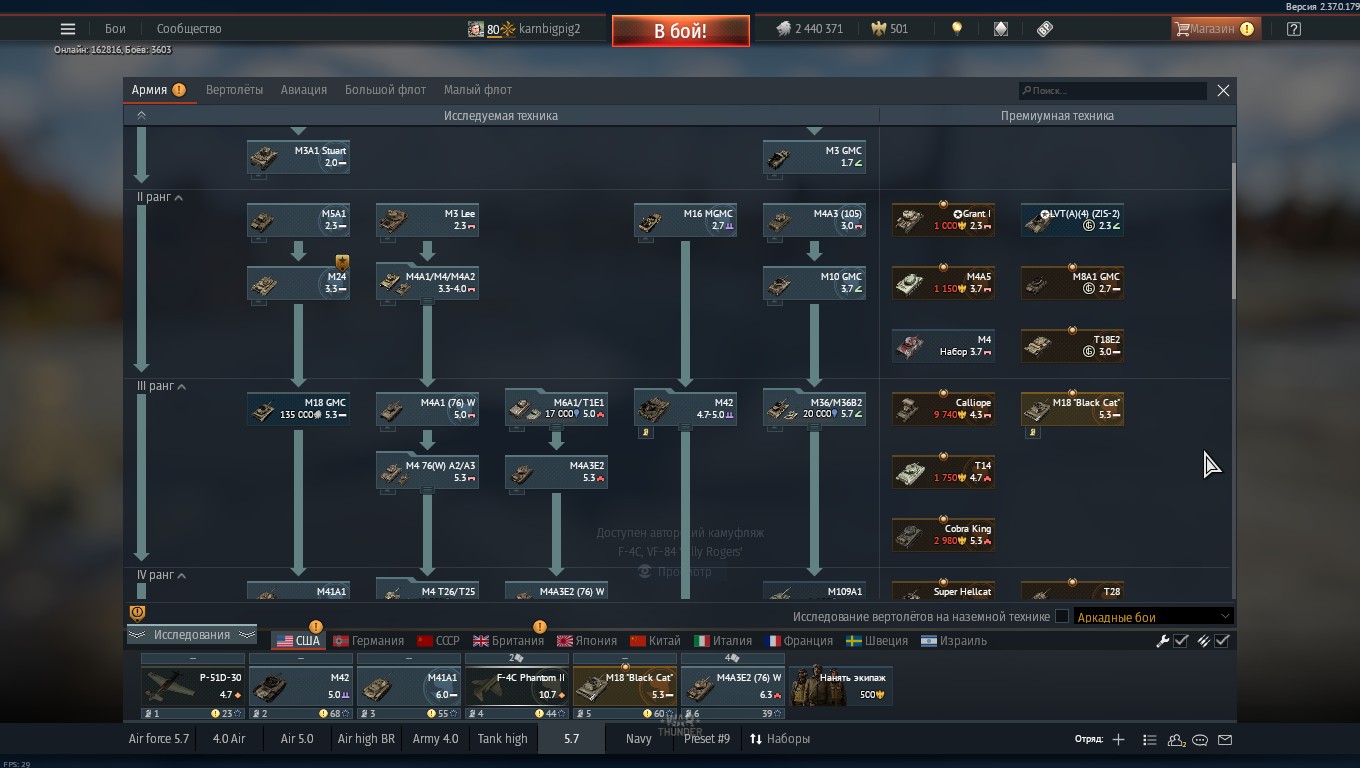
Task: Expand the M4 76(W) A2/A3 group
Action: point(427,472)
